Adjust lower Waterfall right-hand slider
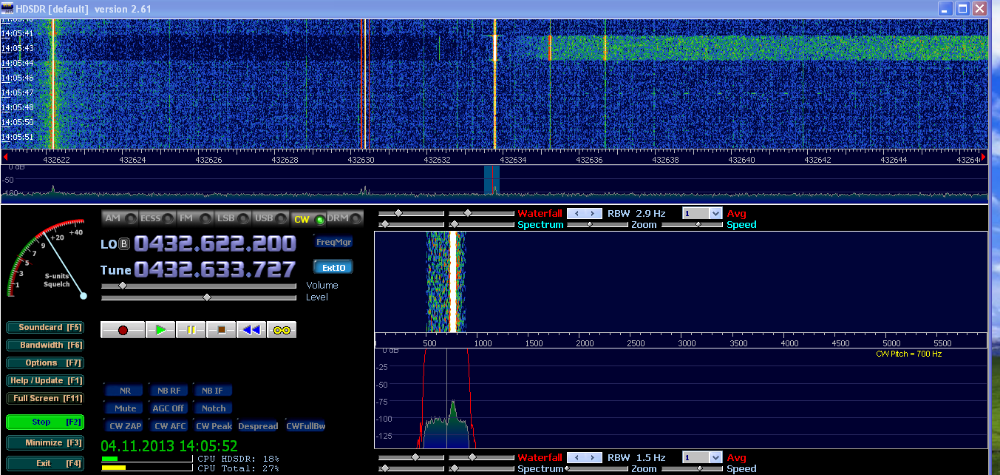1000x475 pixels. click(x=481, y=458)
